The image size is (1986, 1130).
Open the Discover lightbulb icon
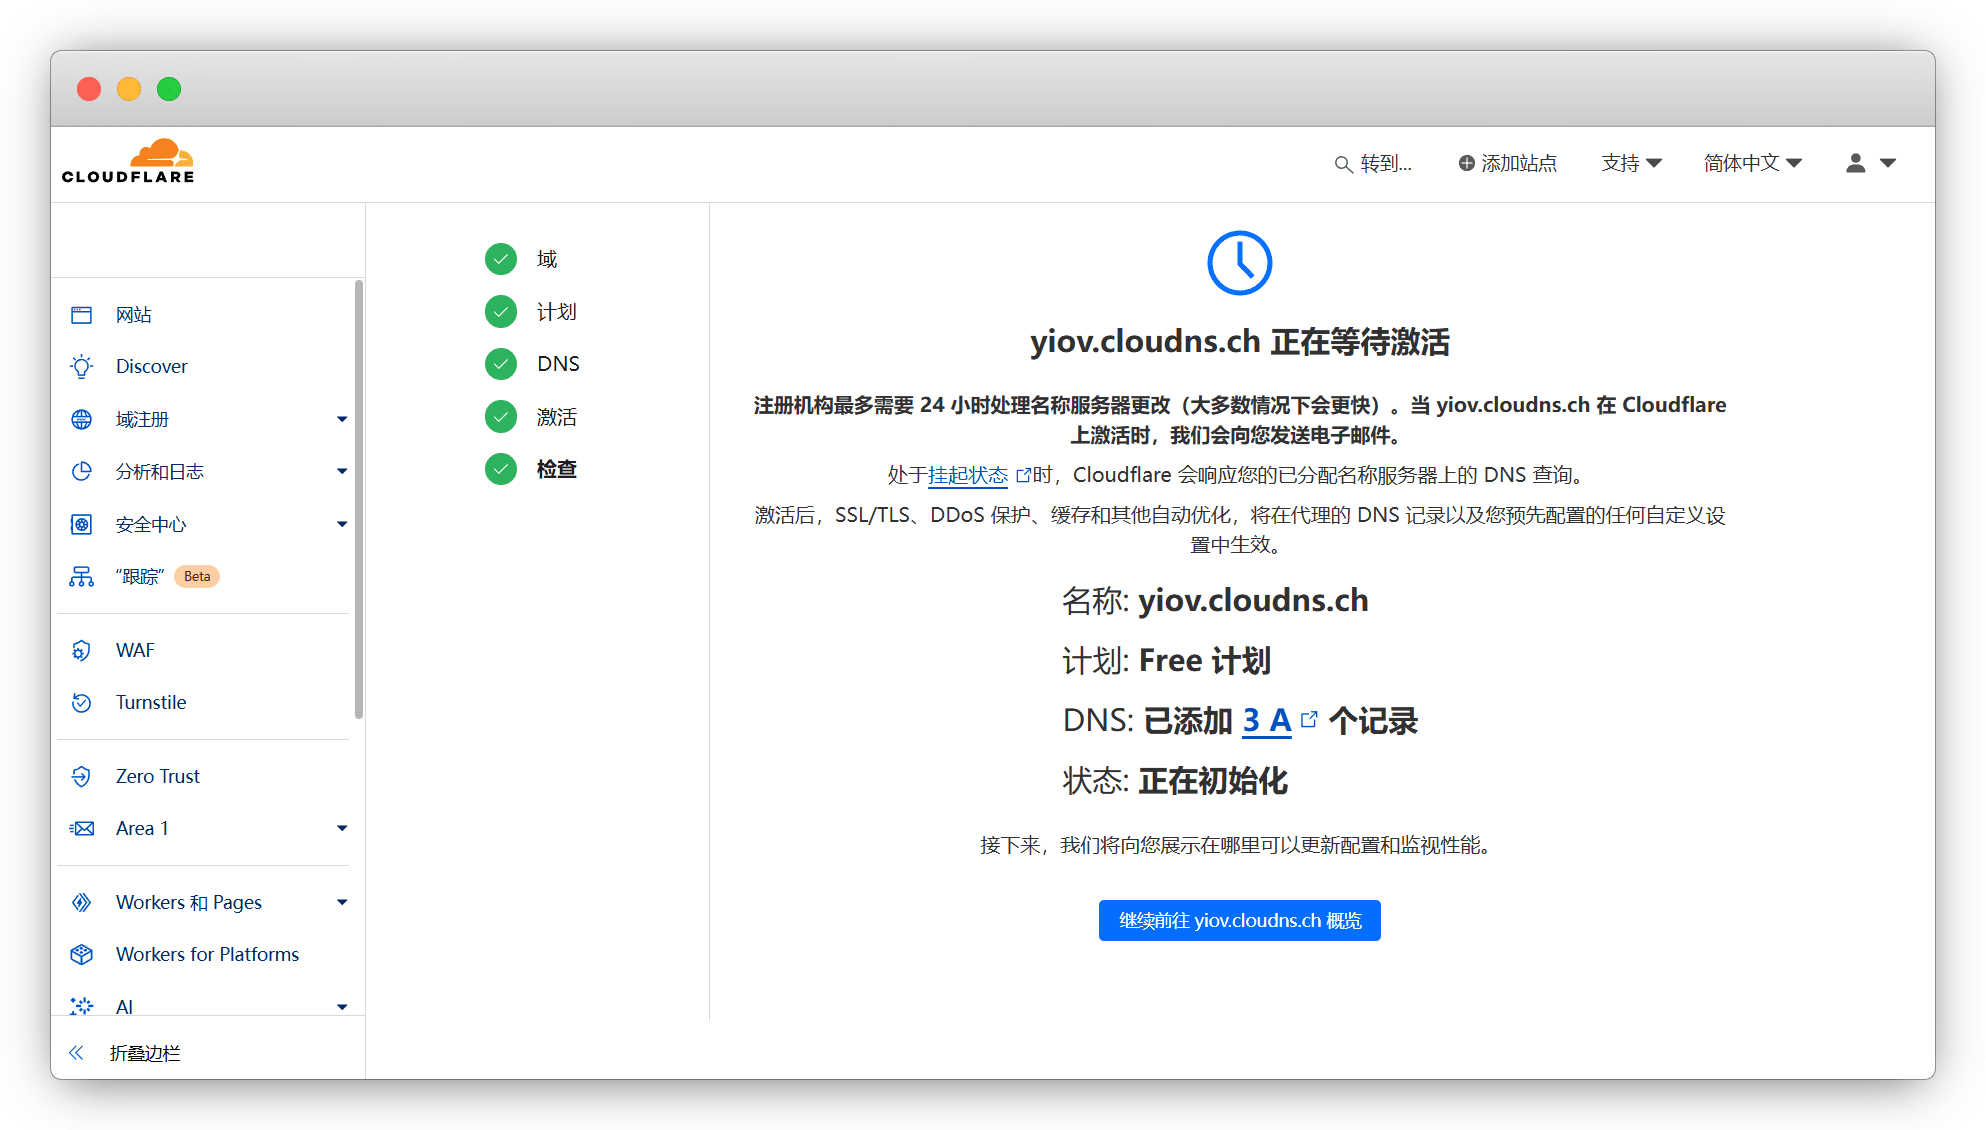click(x=82, y=366)
